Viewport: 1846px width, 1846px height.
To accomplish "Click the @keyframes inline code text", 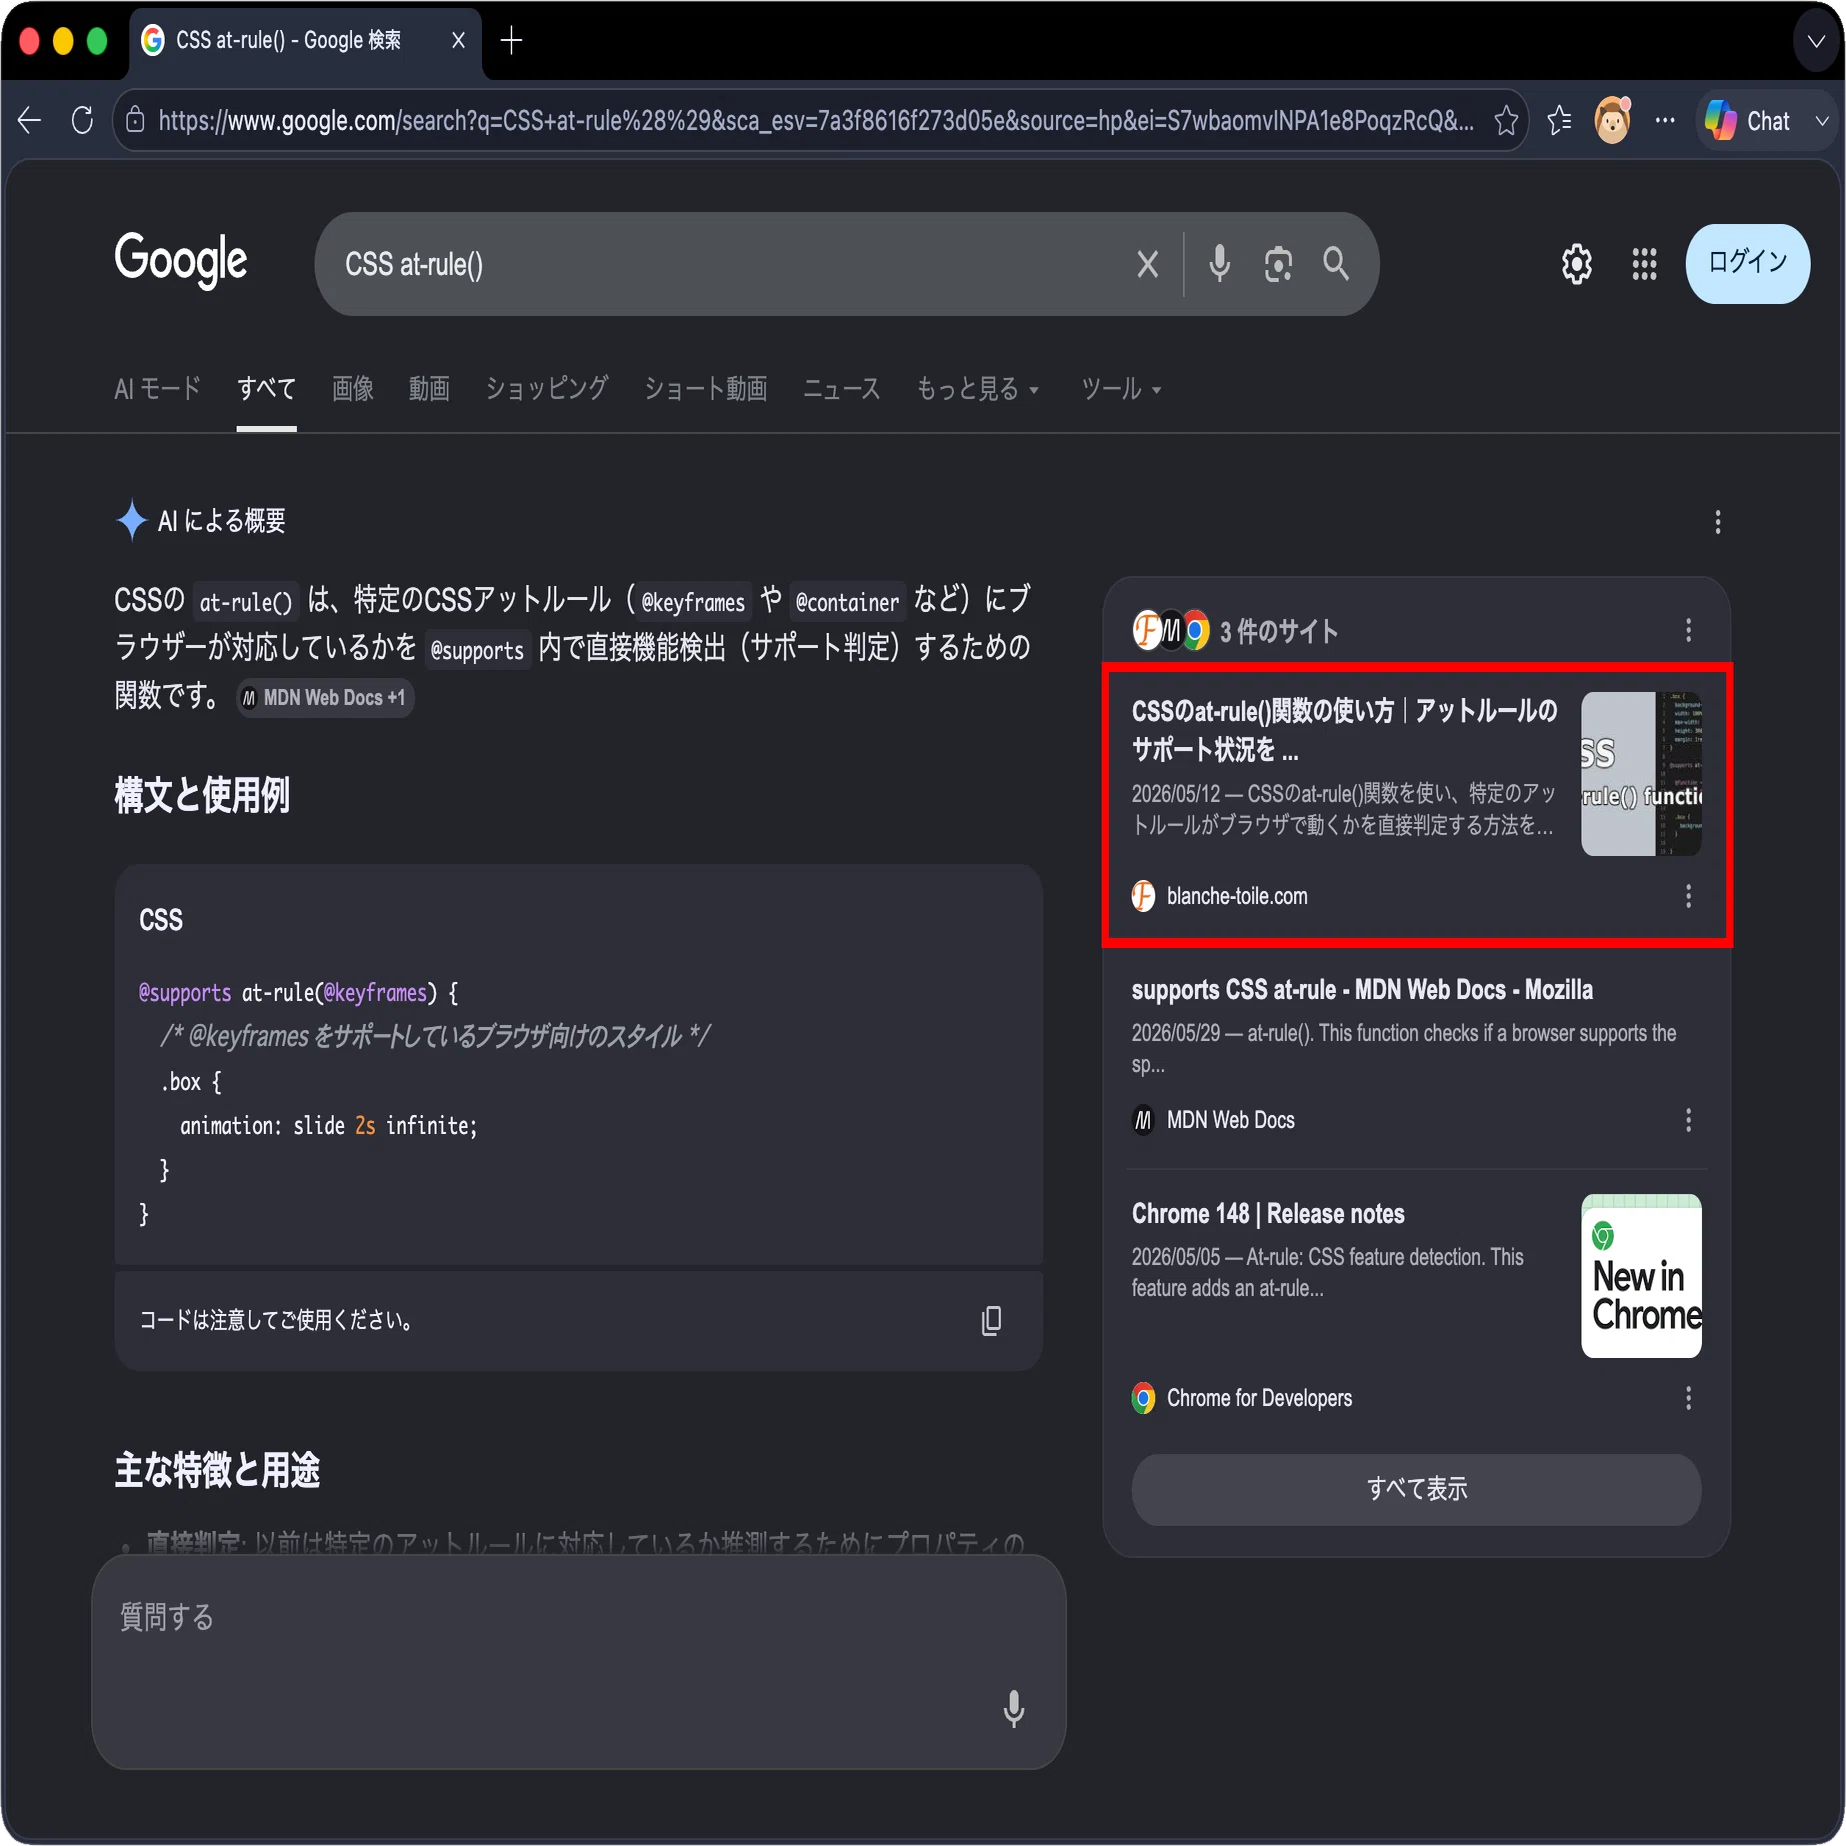I will pos(693,602).
